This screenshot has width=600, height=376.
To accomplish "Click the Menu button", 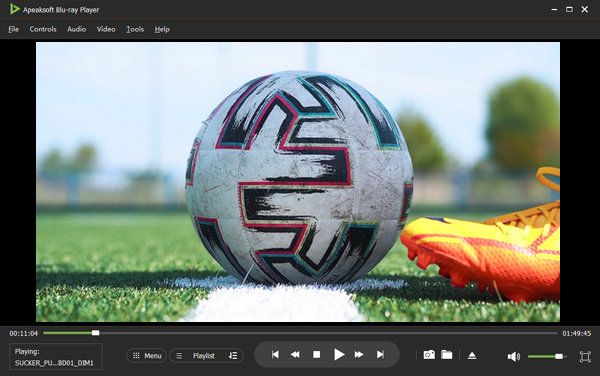I will pos(147,356).
